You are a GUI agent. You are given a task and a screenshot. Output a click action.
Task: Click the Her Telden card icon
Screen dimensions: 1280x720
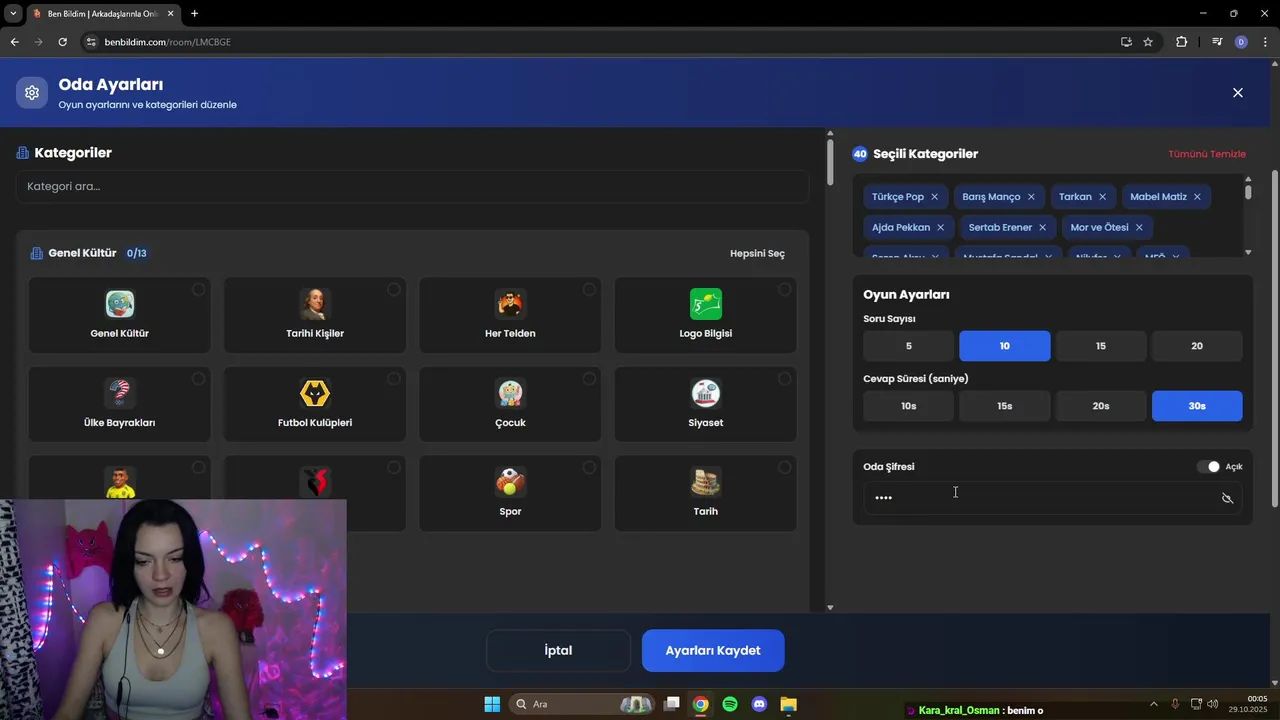(x=510, y=304)
